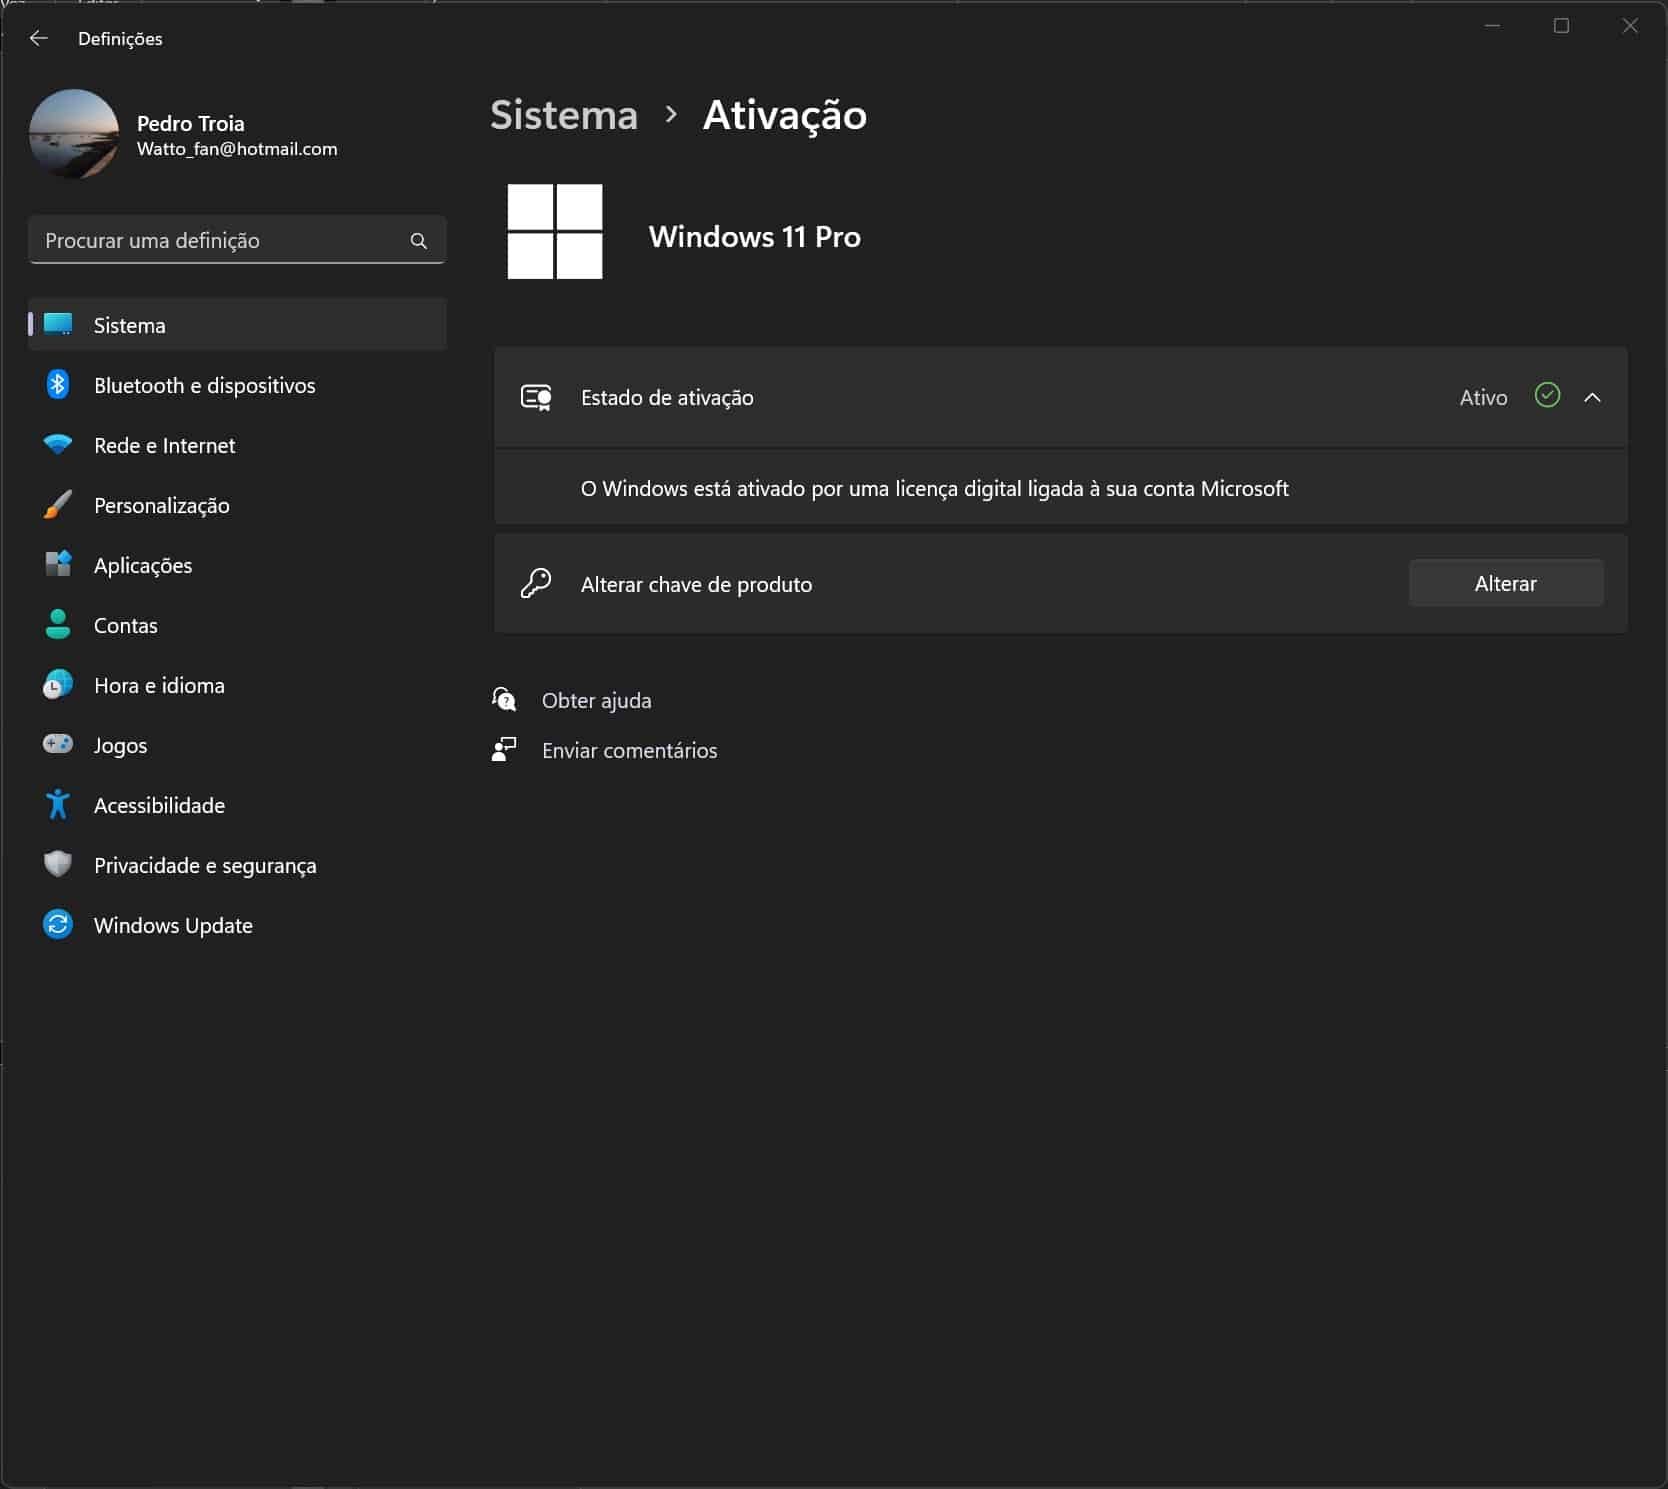Click the Jogos gamepad icon

[x=58, y=745]
